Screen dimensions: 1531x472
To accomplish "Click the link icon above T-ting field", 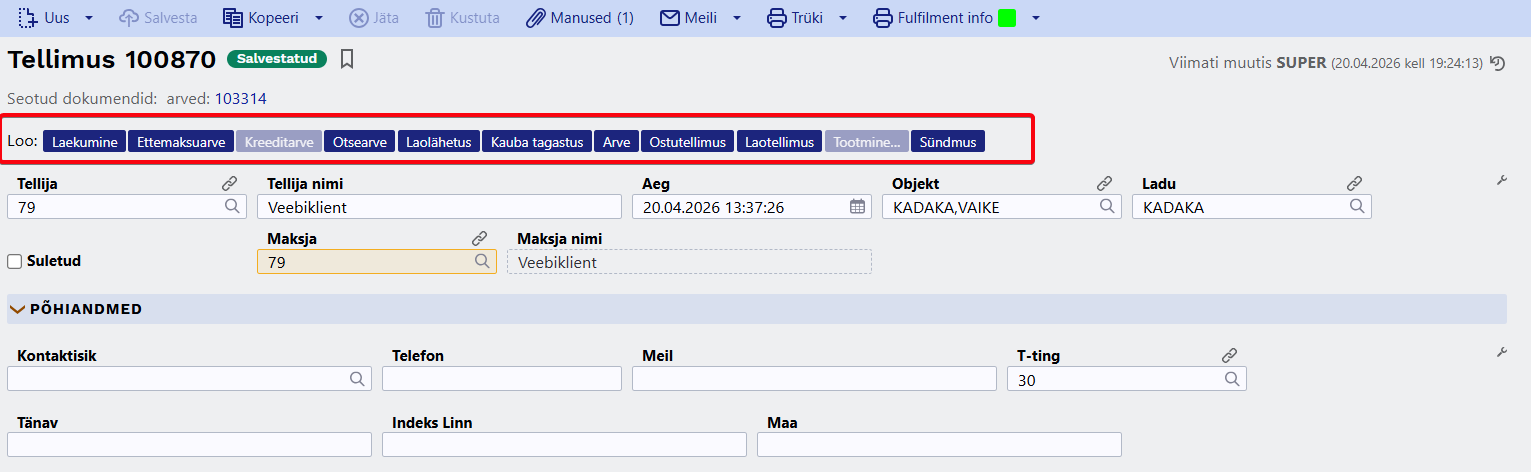I will [x=1230, y=356].
